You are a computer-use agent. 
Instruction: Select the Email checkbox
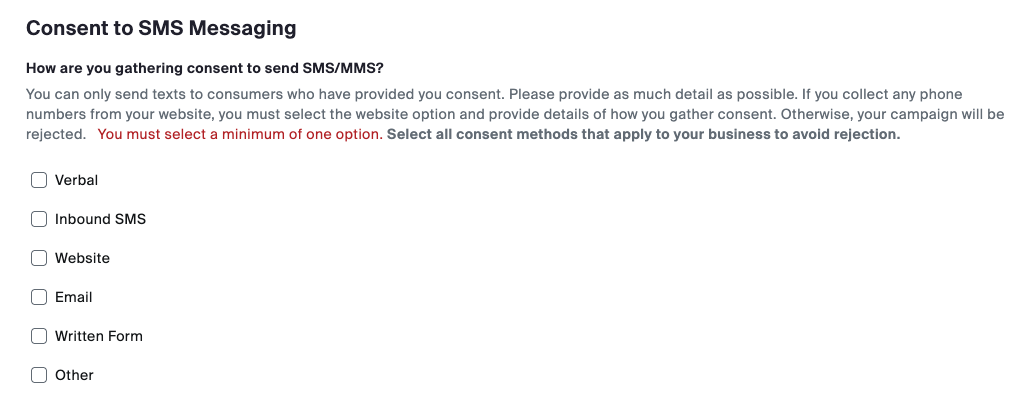(x=39, y=297)
